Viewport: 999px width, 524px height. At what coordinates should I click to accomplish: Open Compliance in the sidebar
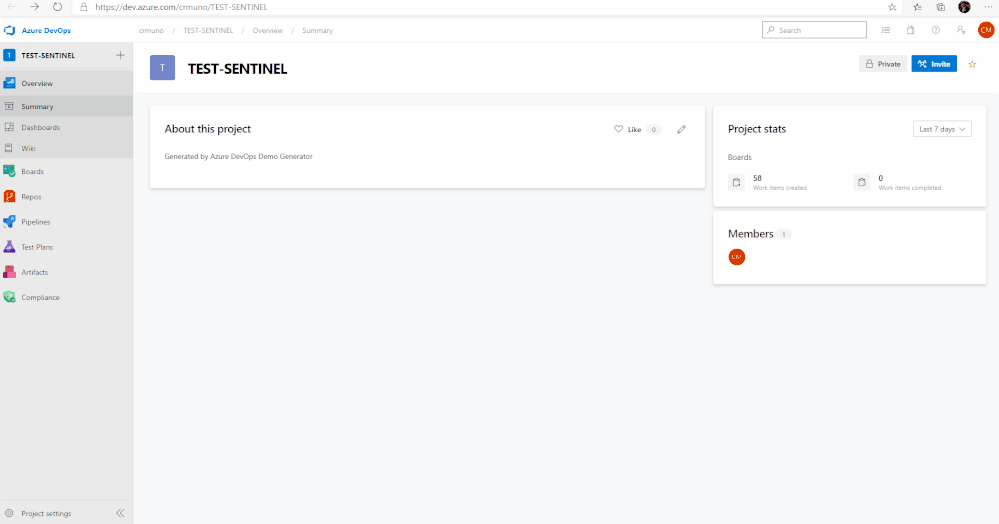(x=66, y=298)
